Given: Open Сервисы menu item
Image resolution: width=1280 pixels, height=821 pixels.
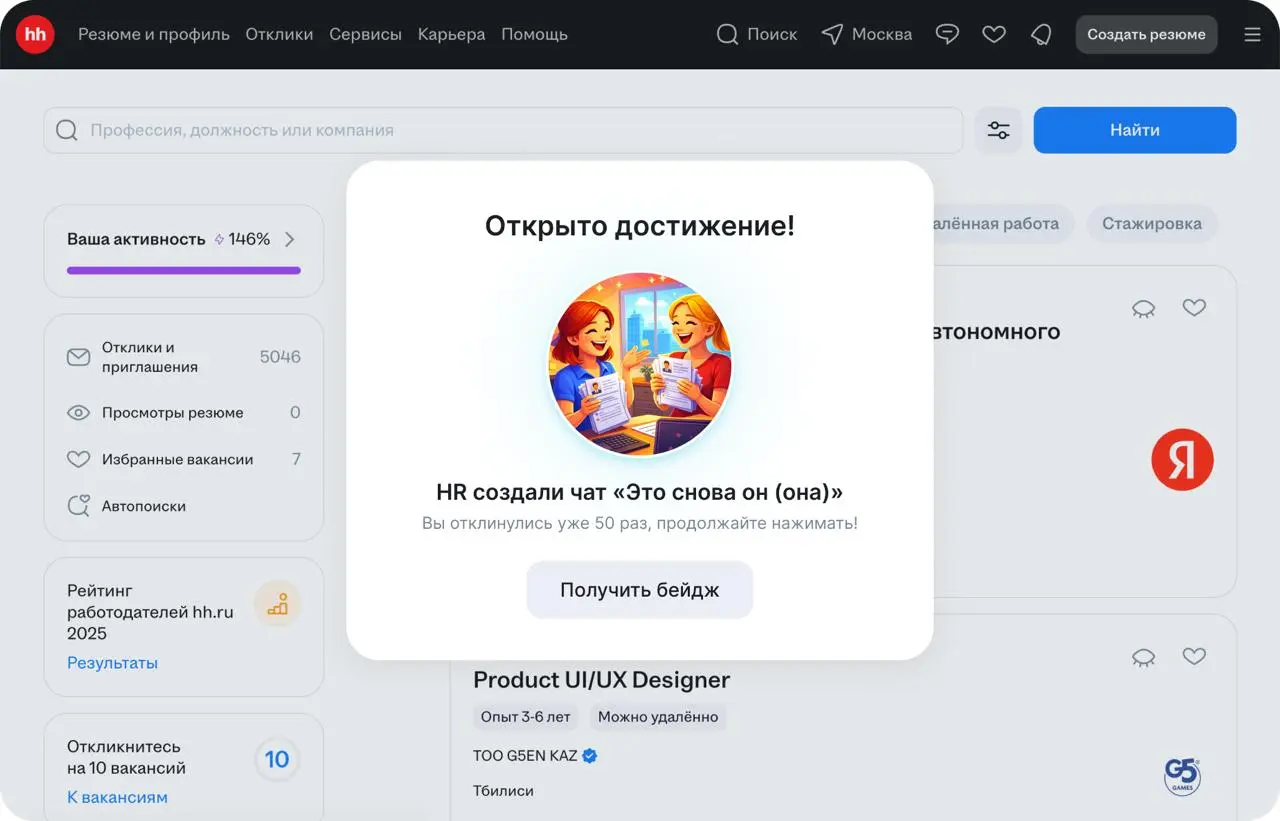Looking at the screenshot, I should (x=365, y=34).
